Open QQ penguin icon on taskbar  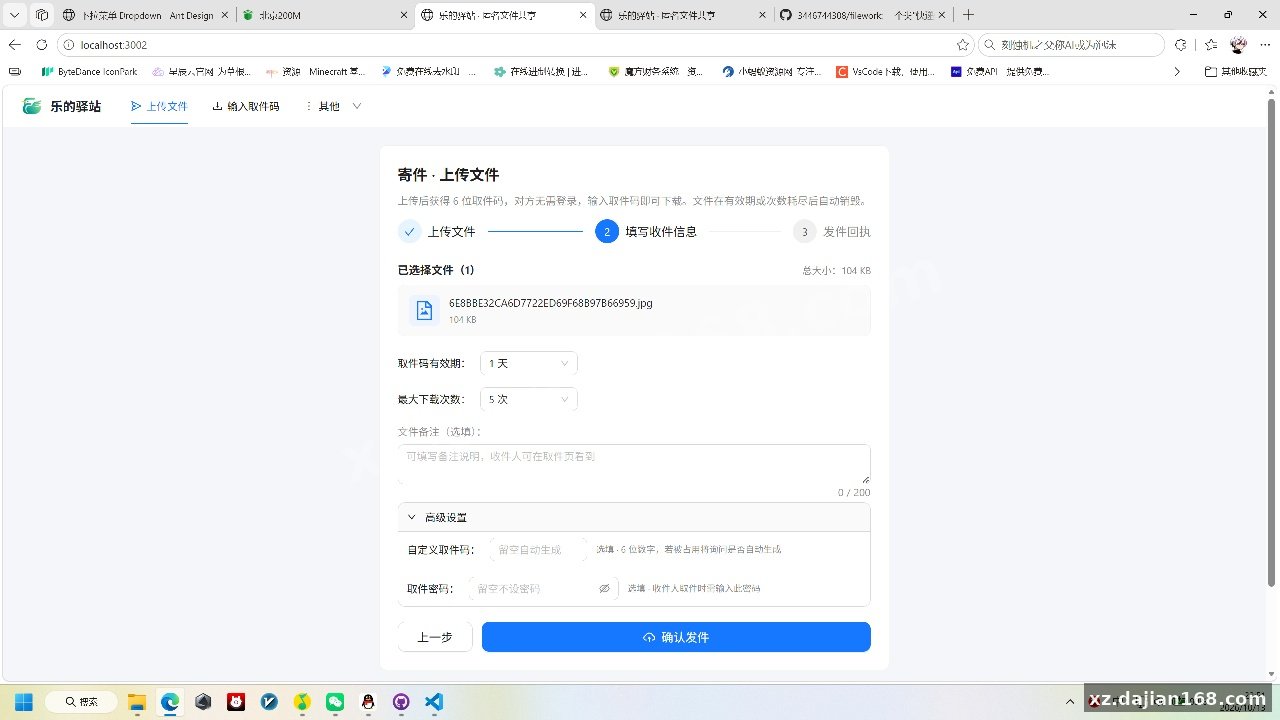click(x=368, y=701)
